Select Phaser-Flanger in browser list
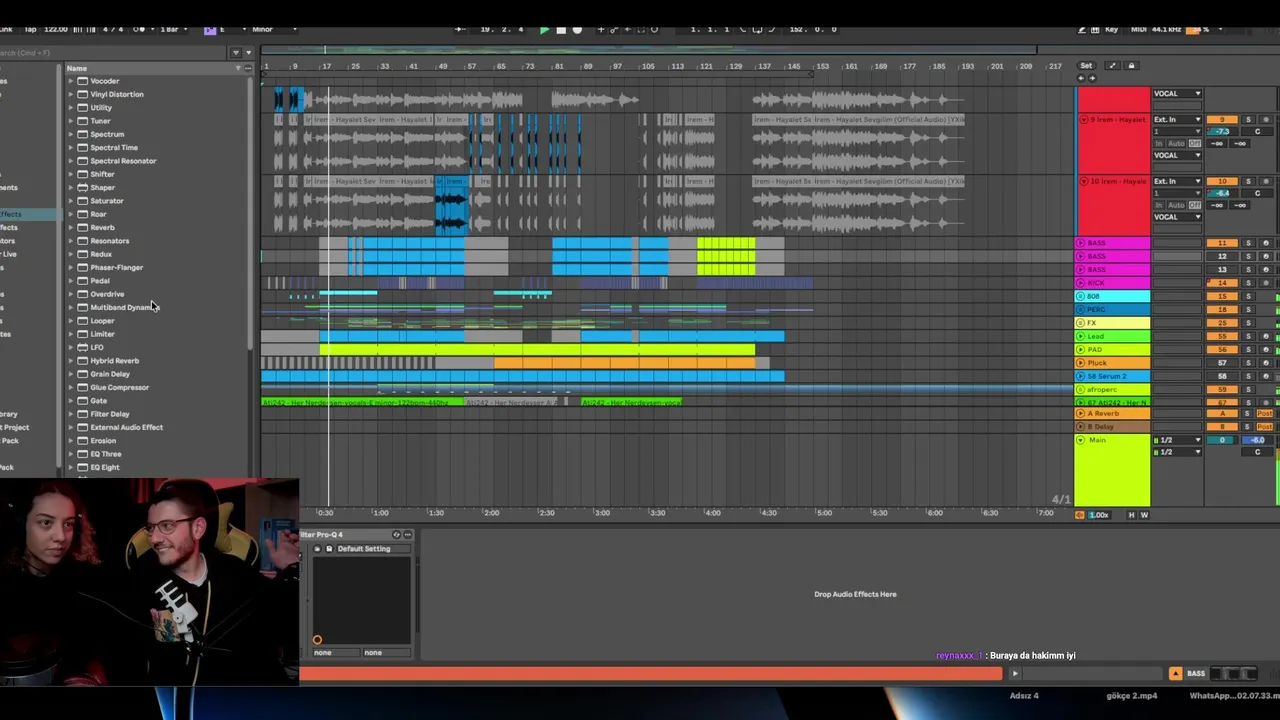 coord(116,267)
